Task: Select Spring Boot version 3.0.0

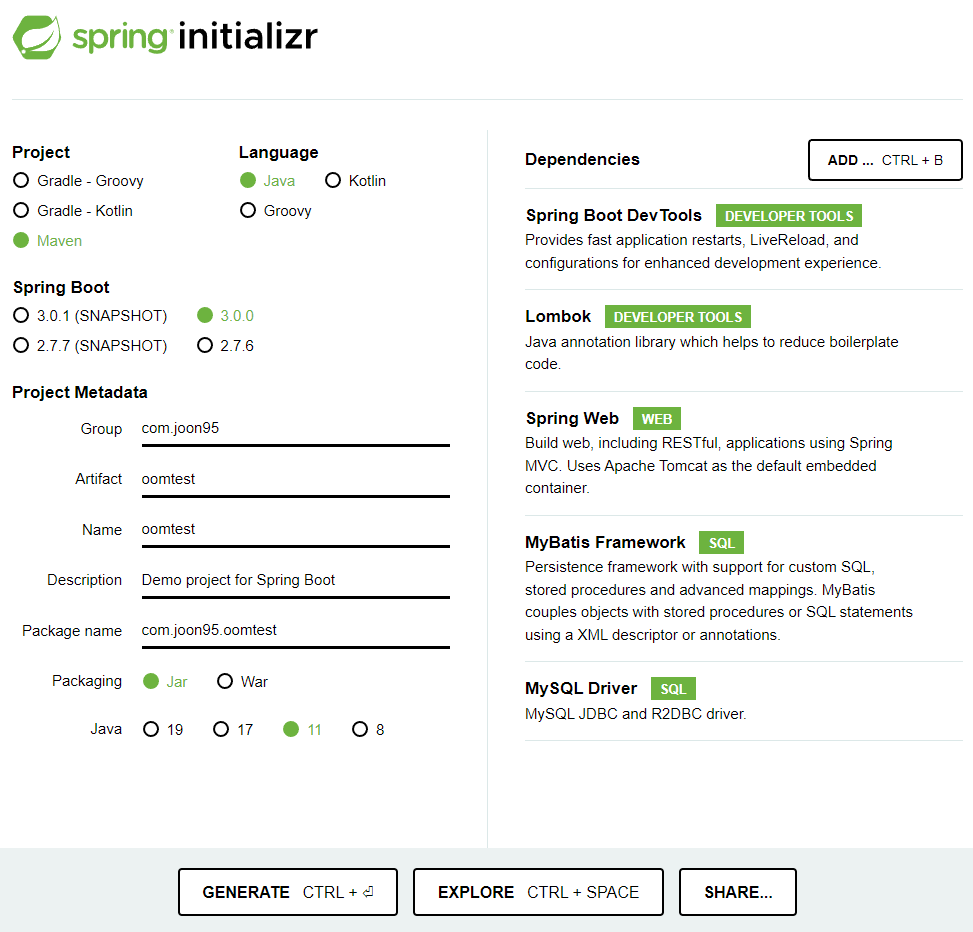Action: (225, 315)
